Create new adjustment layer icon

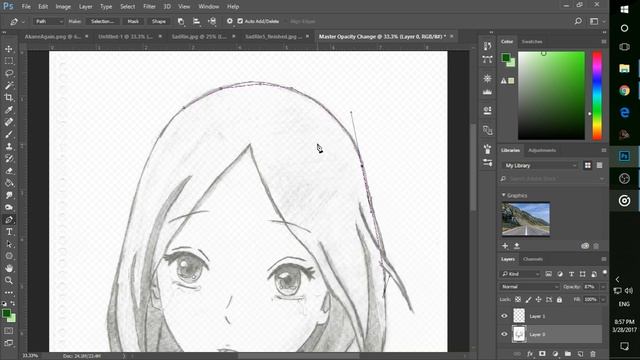(555, 354)
